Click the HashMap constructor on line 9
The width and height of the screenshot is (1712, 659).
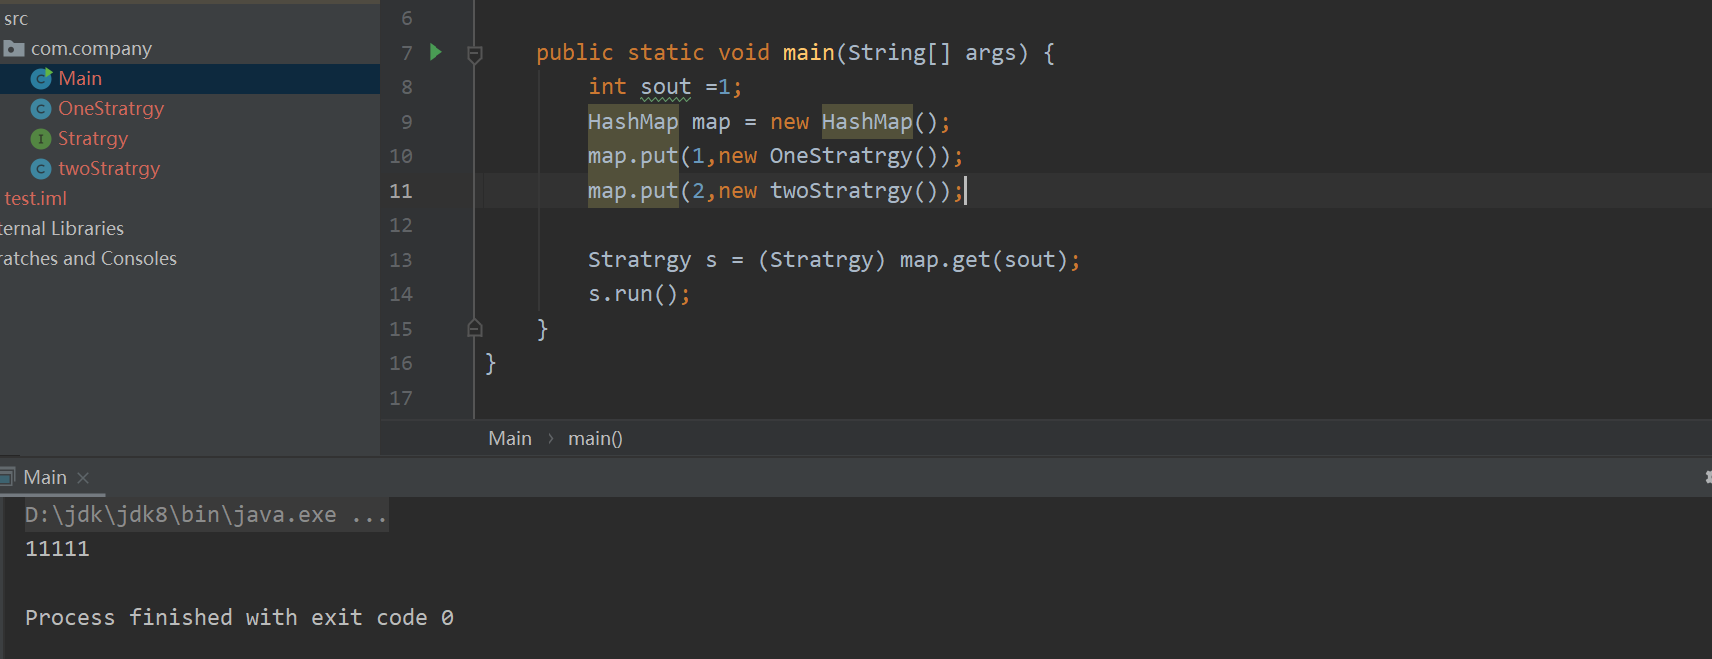(x=867, y=122)
